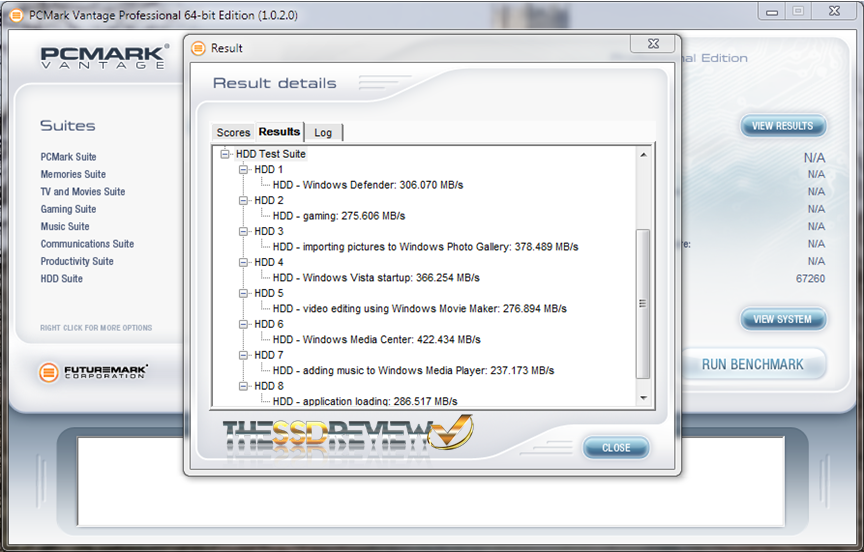Select the Music Suite entry

coord(65,226)
